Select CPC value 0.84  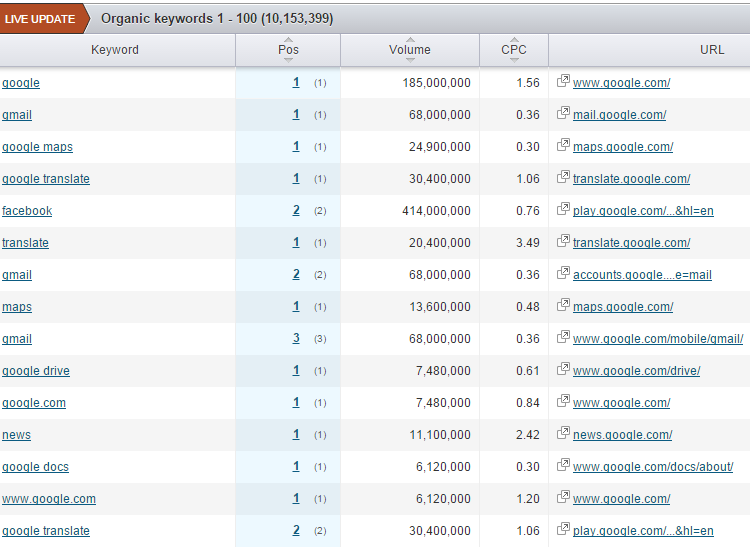[x=528, y=403]
